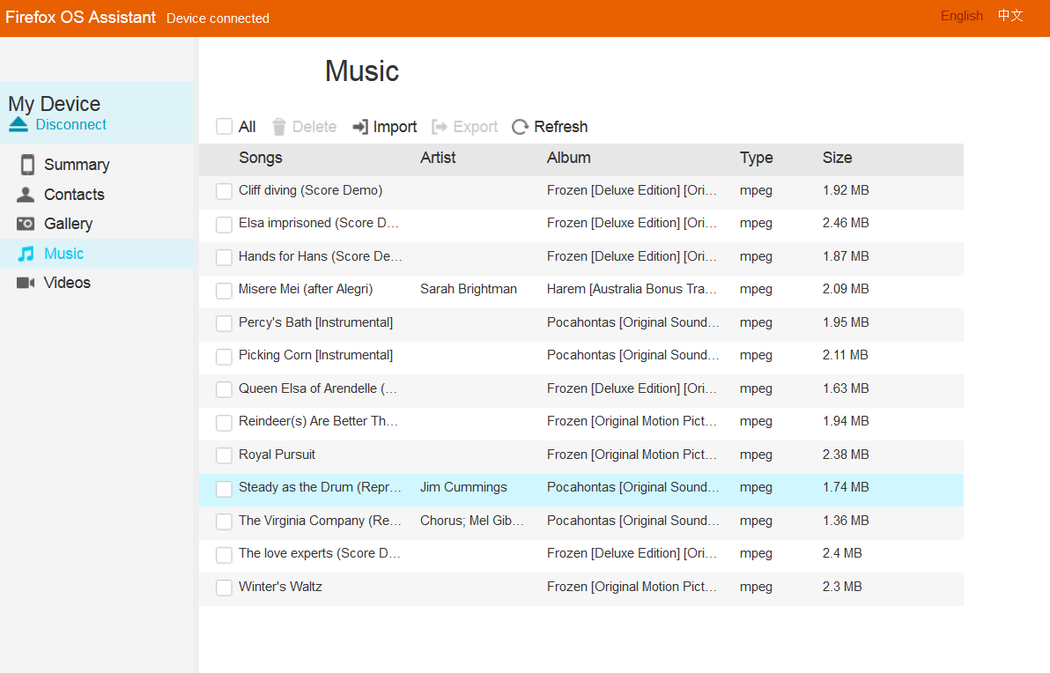Click the Artist column header
1050x673 pixels.
438,158
